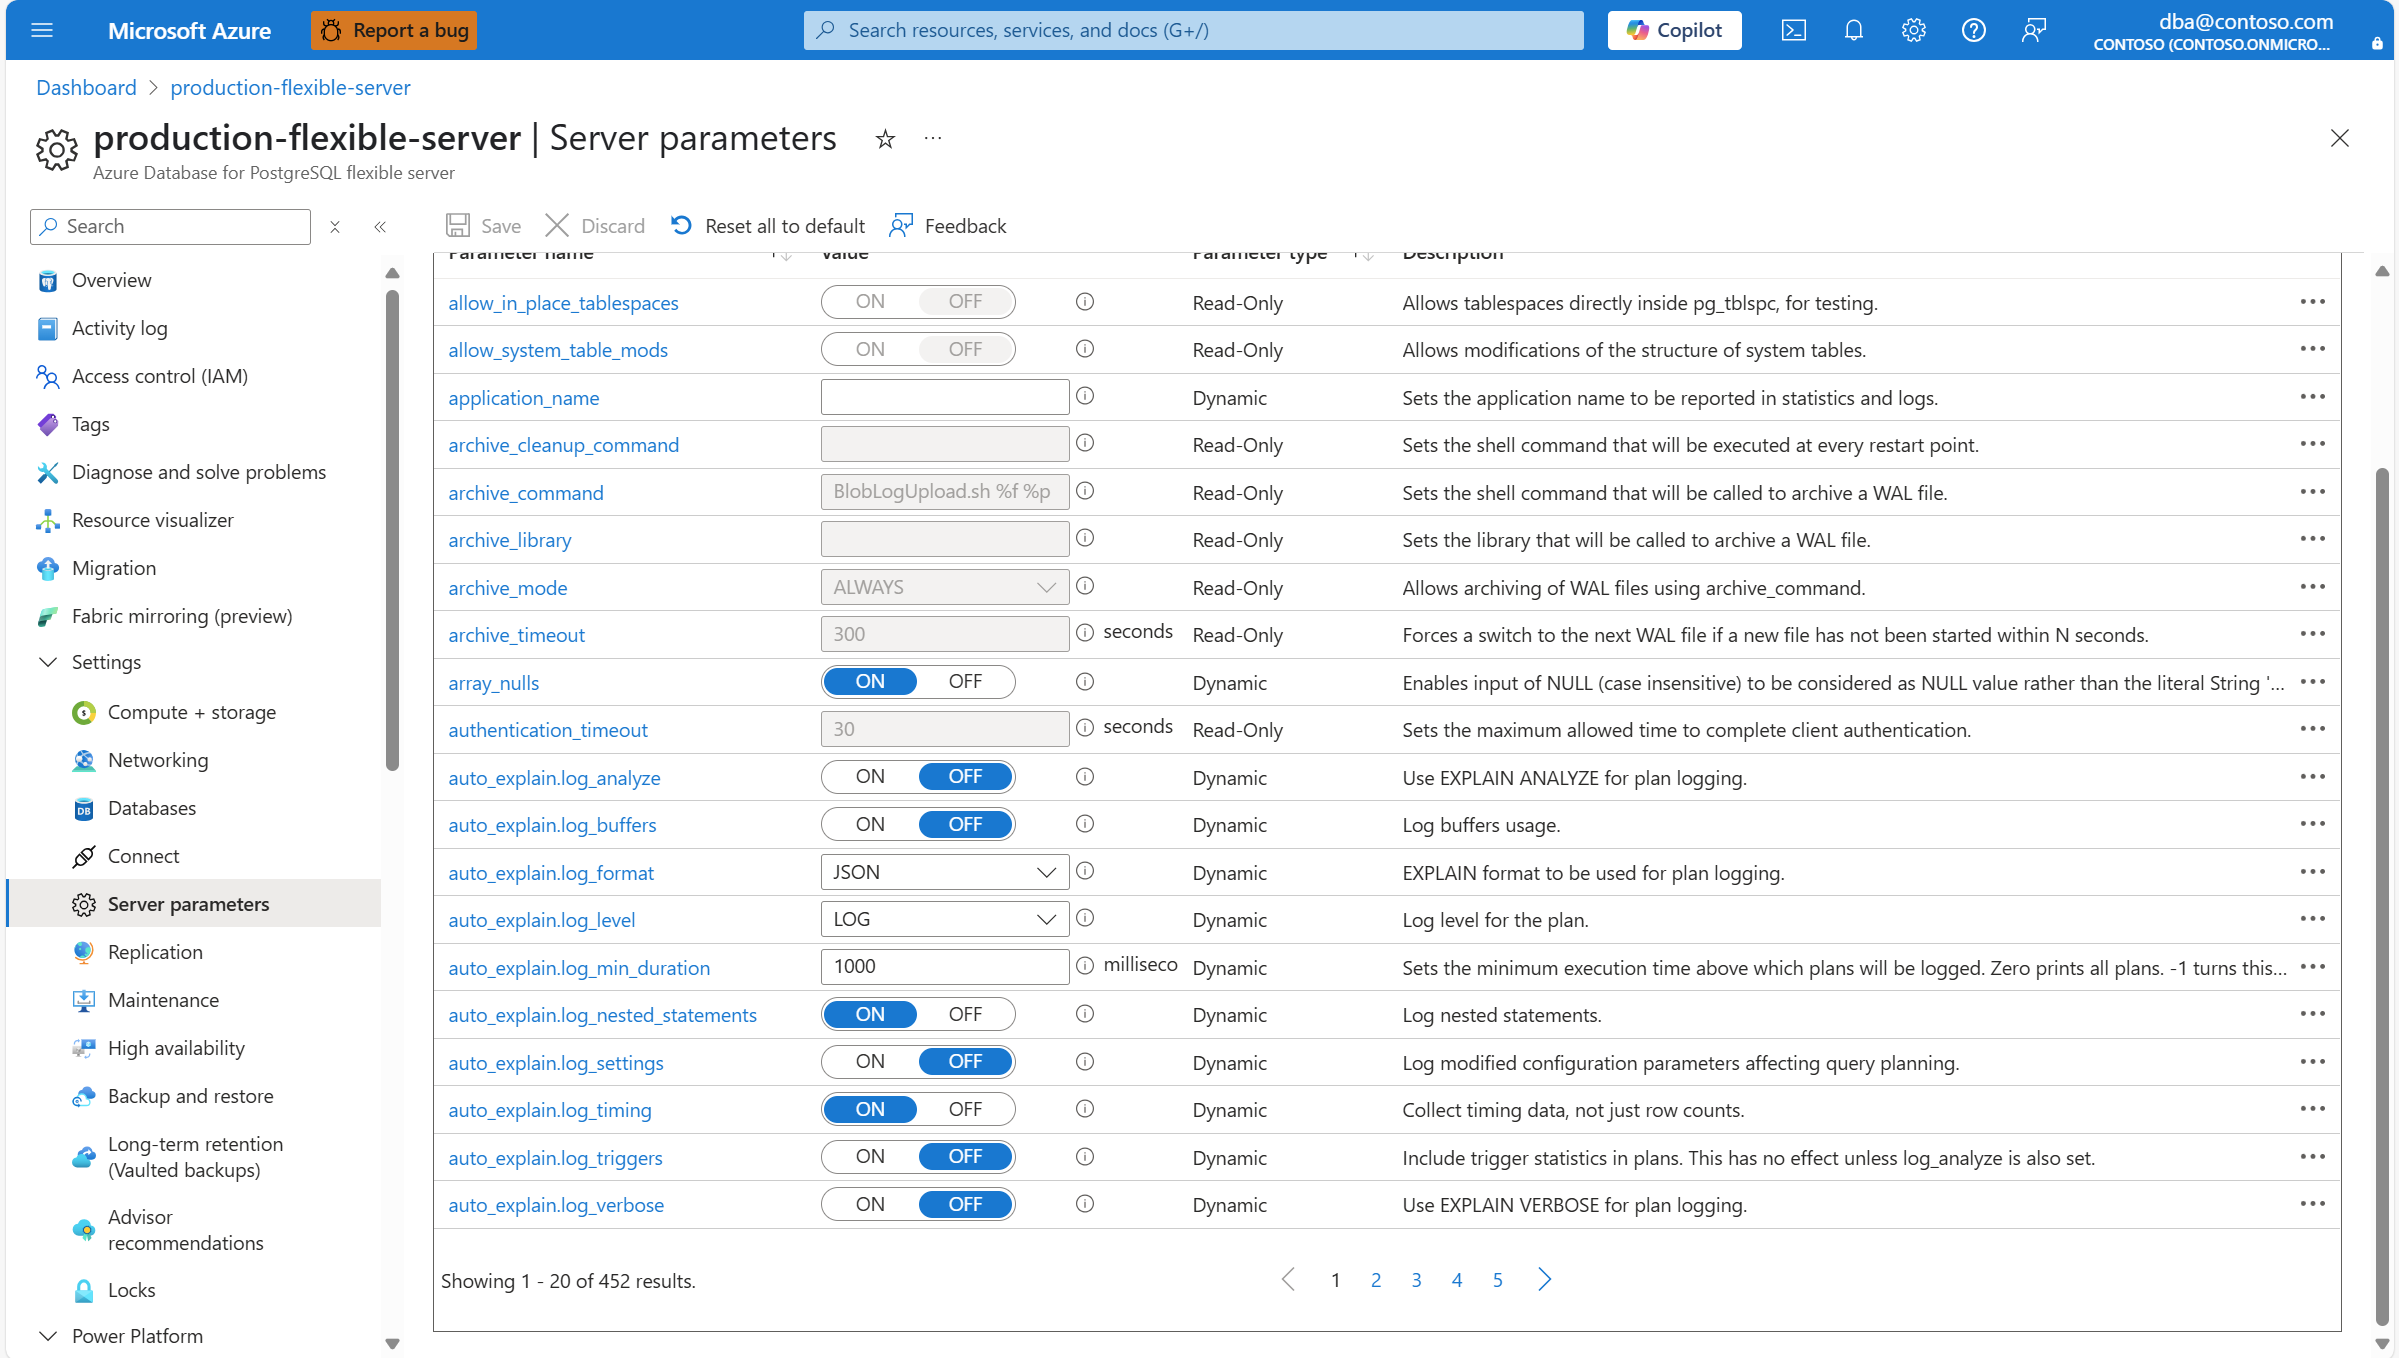Collapse the sidebar with double-chevron icon
The height and width of the screenshot is (1358, 2399).
(x=380, y=227)
